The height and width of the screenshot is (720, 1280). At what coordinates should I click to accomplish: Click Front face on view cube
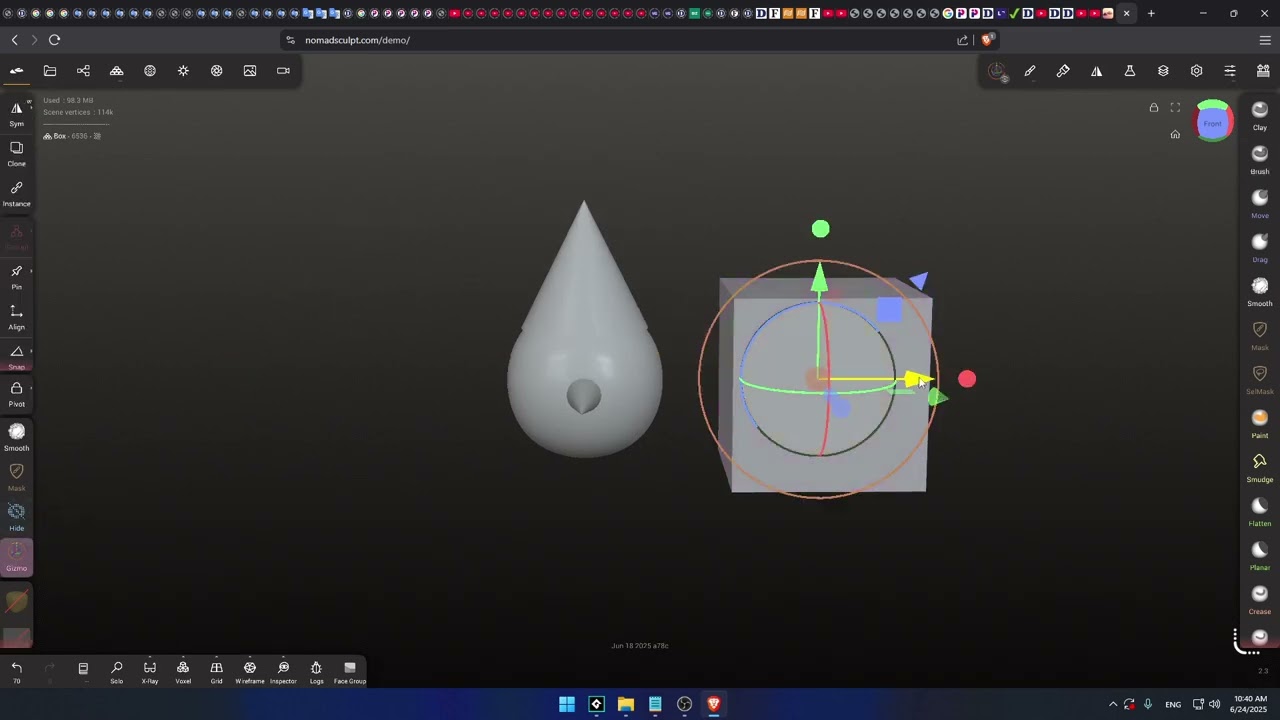click(x=1213, y=123)
